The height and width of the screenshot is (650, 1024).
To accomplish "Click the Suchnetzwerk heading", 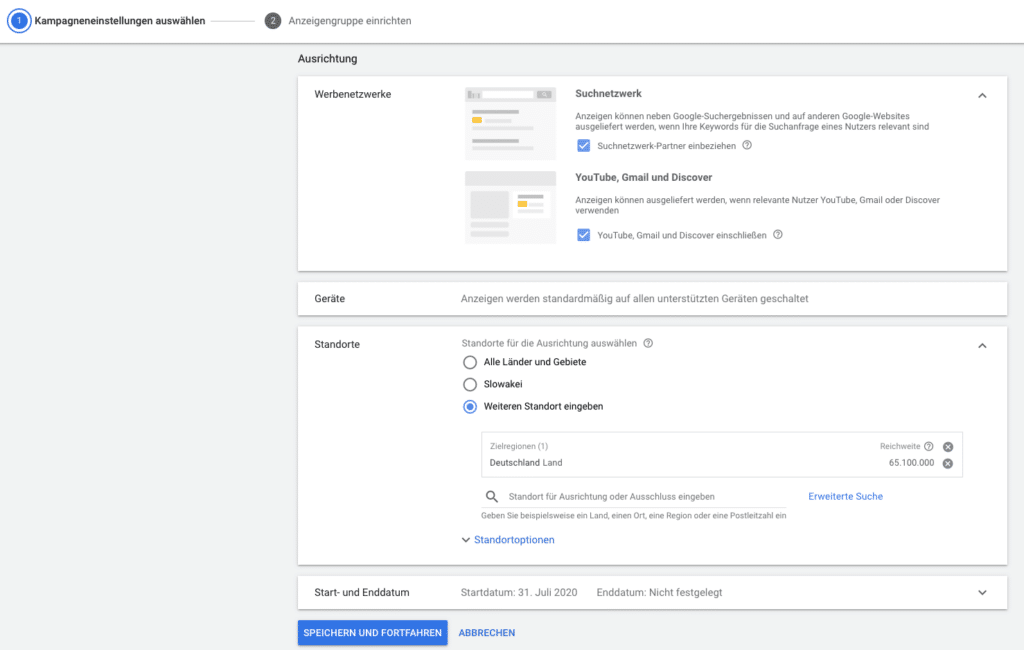I will coord(608,93).
